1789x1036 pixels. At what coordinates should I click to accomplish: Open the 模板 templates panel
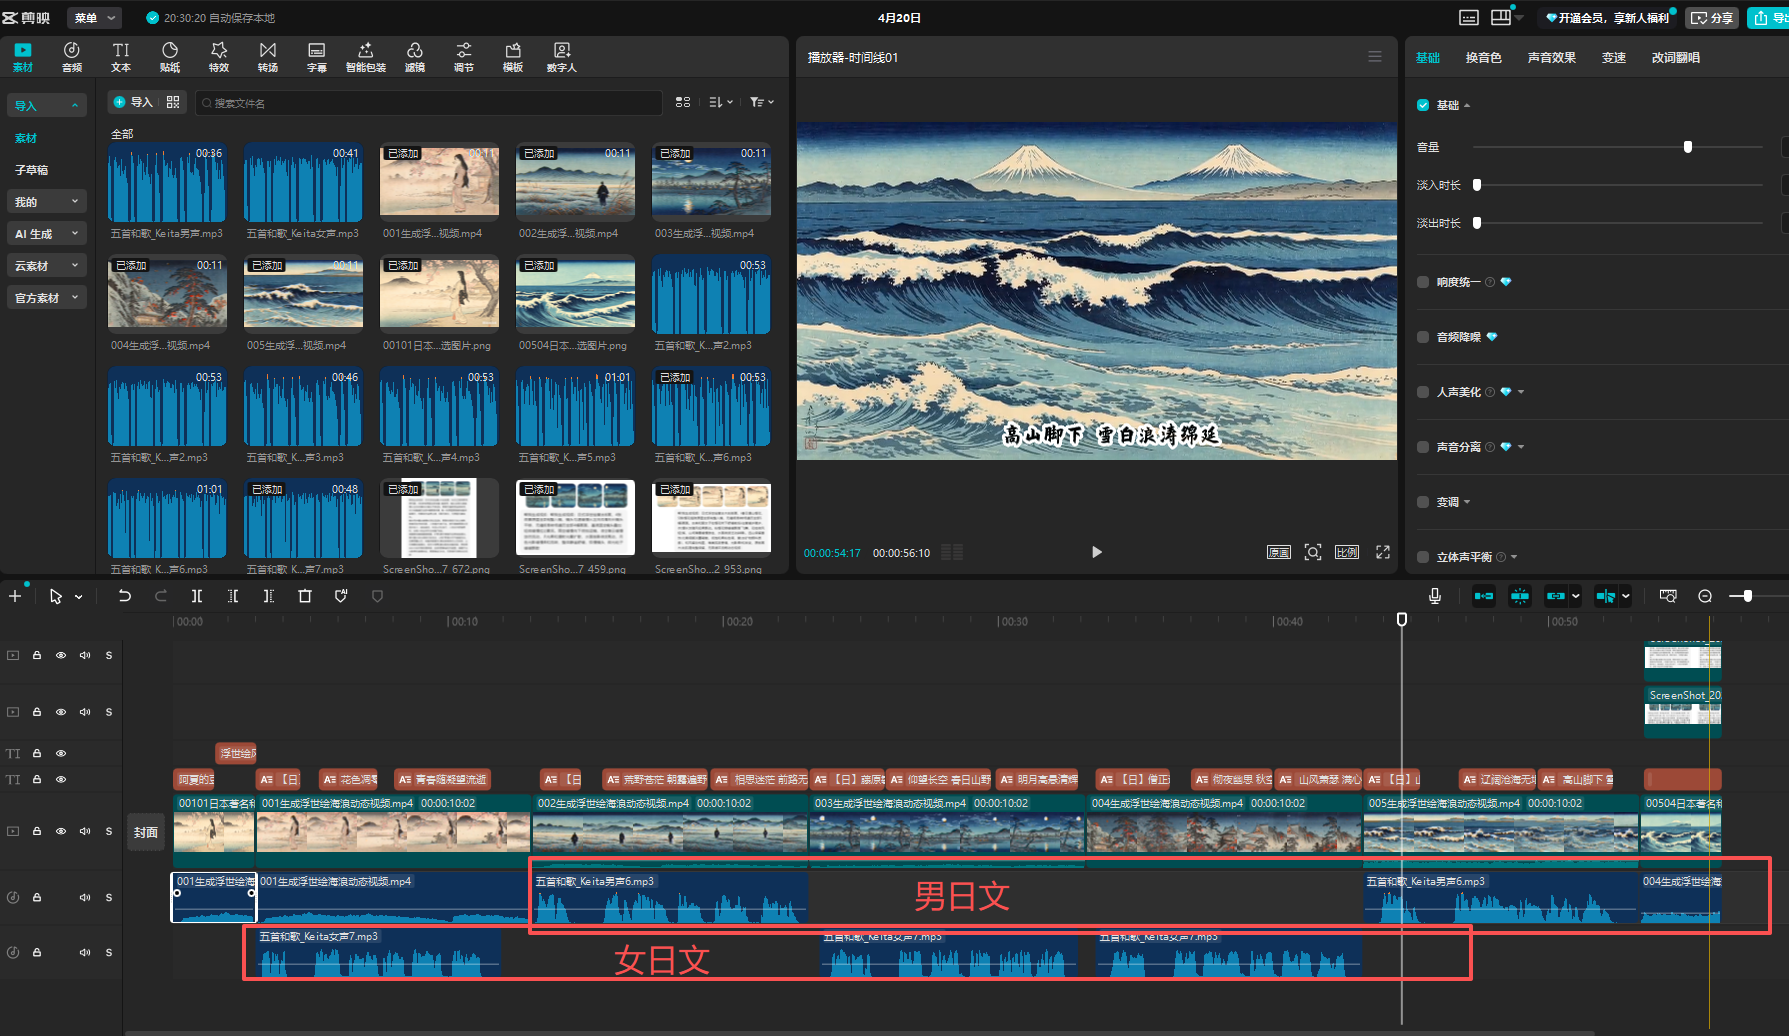click(x=513, y=56)
